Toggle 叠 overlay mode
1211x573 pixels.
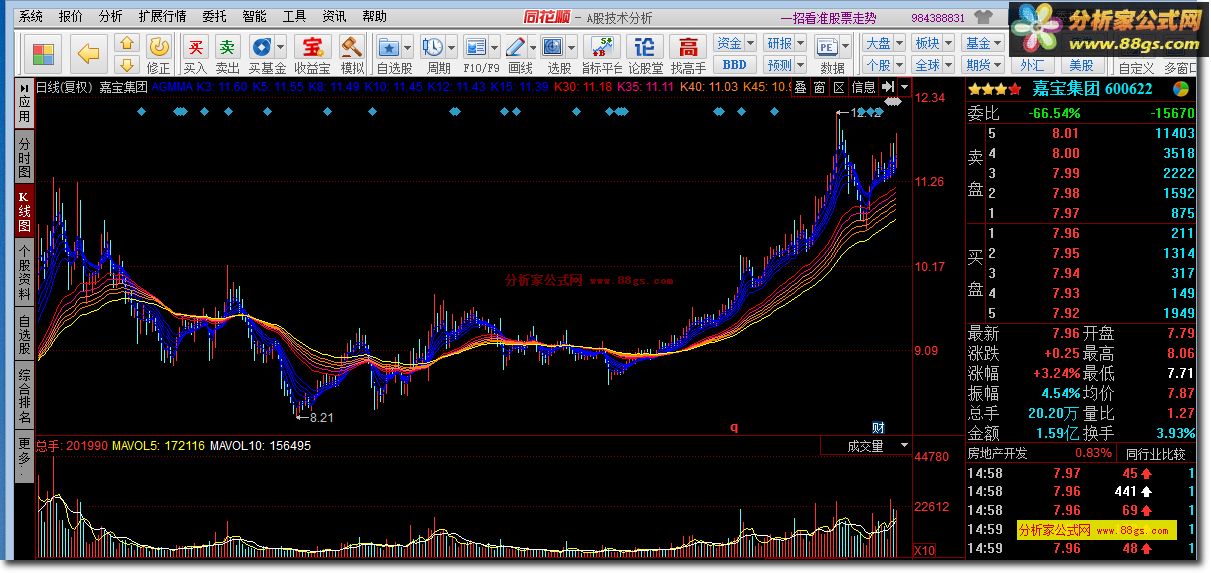click(800, 88)
